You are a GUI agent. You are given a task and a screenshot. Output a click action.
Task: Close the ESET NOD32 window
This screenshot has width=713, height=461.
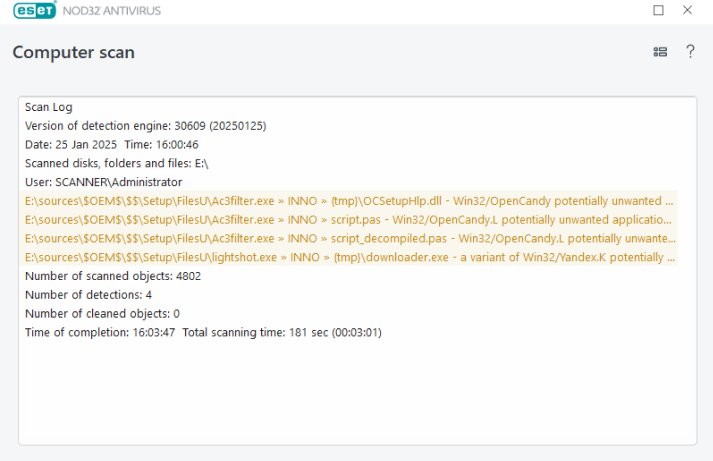coord(687,10)
